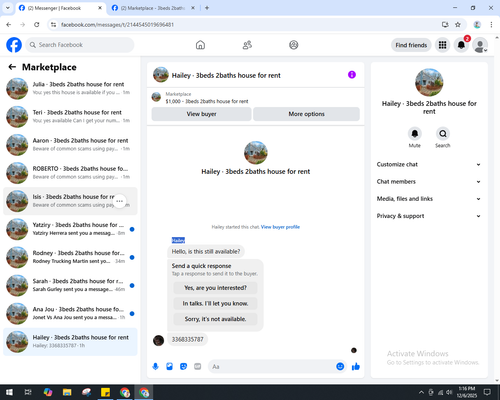The height and width of the screenshot is (400, 500).
Task: Switch to the Messenger browser tab
Action: click(60, 8)
